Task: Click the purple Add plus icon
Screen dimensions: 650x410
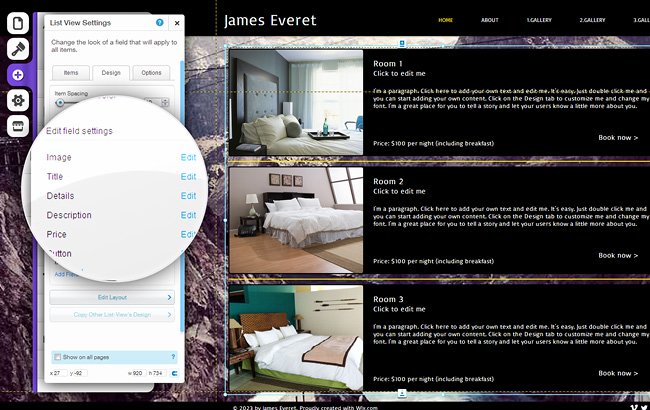Action: tap(18, 75)
